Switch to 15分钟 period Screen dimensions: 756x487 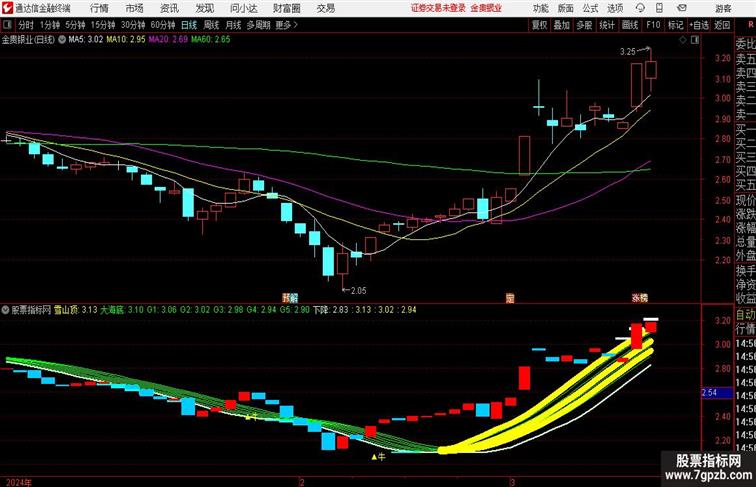[x=103, y=25]
